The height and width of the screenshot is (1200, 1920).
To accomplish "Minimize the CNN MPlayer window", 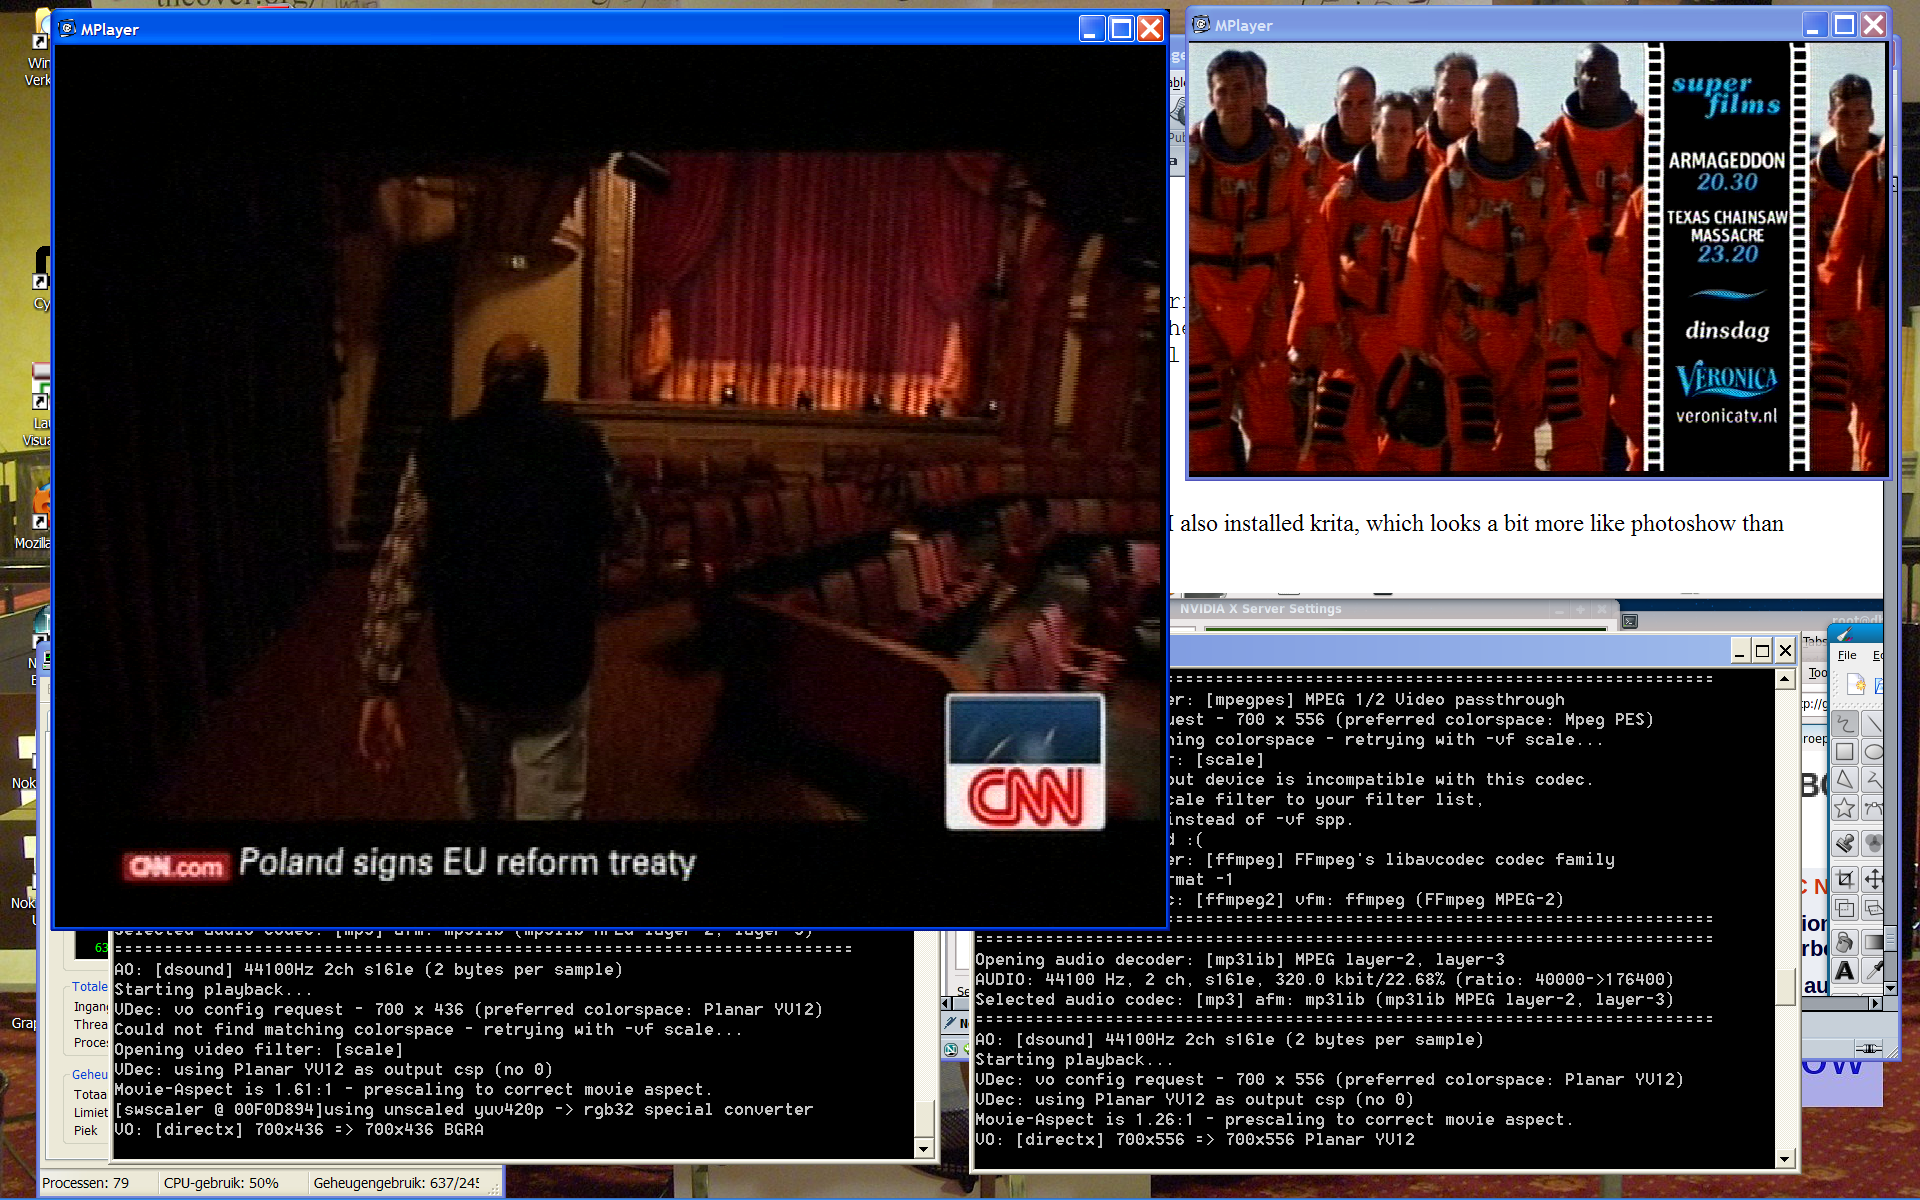I will tap(1092, 29).
